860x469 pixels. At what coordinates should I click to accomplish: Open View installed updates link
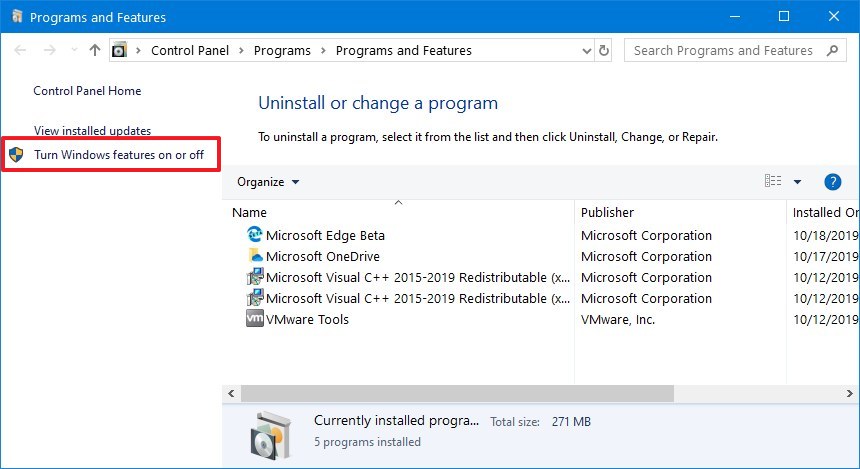pyautogui.click(x=92, y=131)
